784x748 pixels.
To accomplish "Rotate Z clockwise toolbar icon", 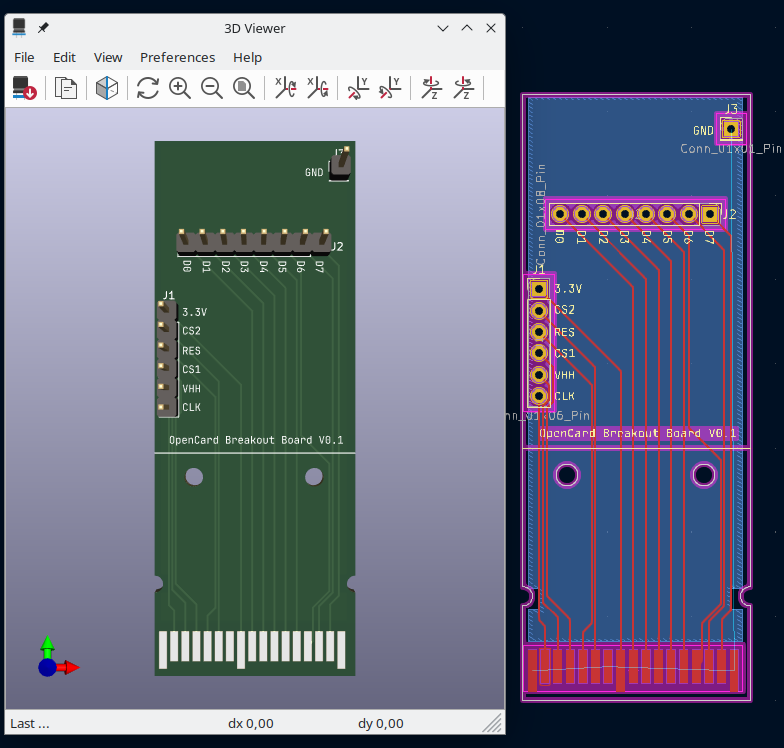I will click(432, 88).
